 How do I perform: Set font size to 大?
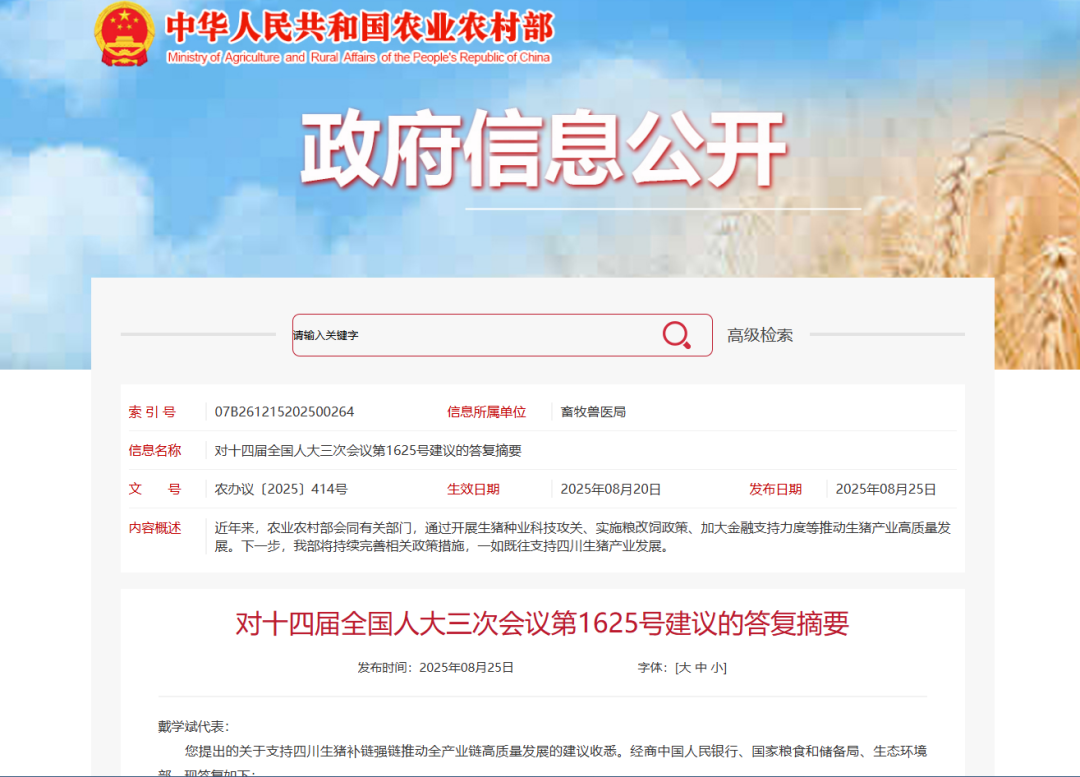pos(685,667)
